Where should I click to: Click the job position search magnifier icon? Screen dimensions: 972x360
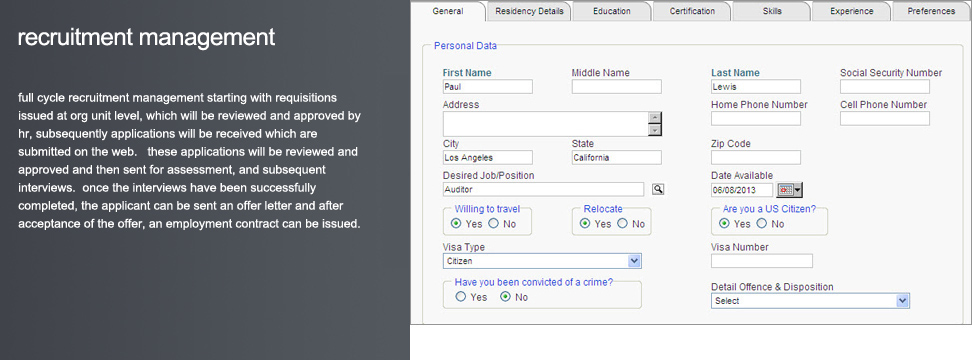coord(658,190)
